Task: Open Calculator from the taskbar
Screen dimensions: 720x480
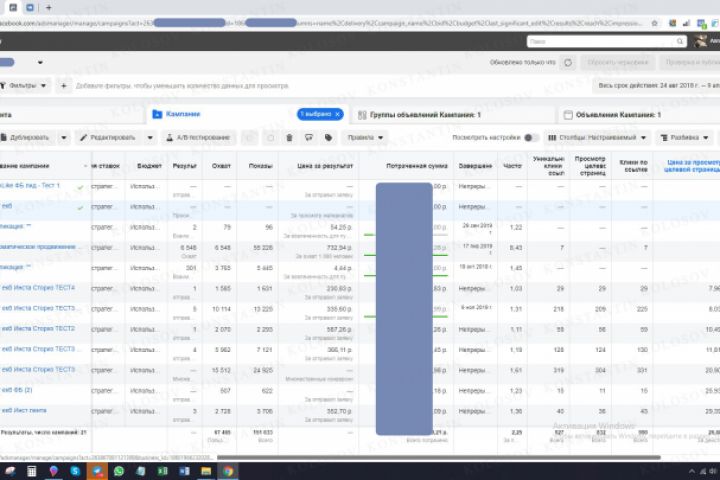Action: tap(31, 471)
